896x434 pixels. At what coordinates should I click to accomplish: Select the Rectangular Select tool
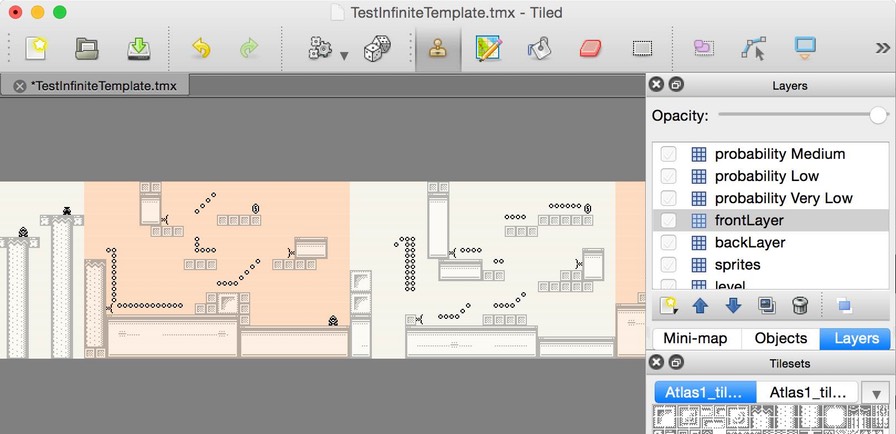(x=643, y=49)
